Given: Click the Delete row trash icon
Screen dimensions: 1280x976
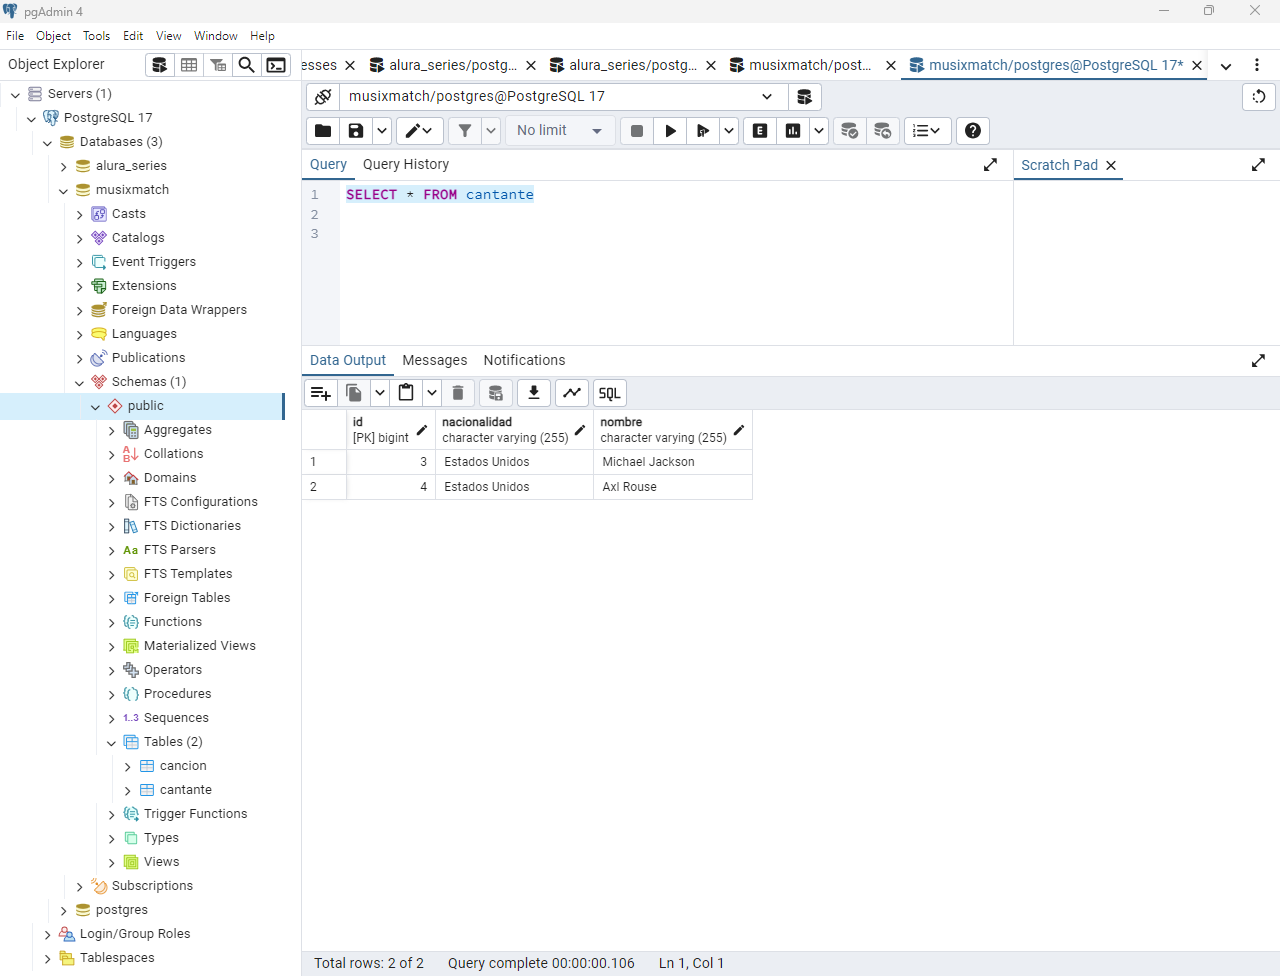Looking at the screenshot, I should [458, 393].
